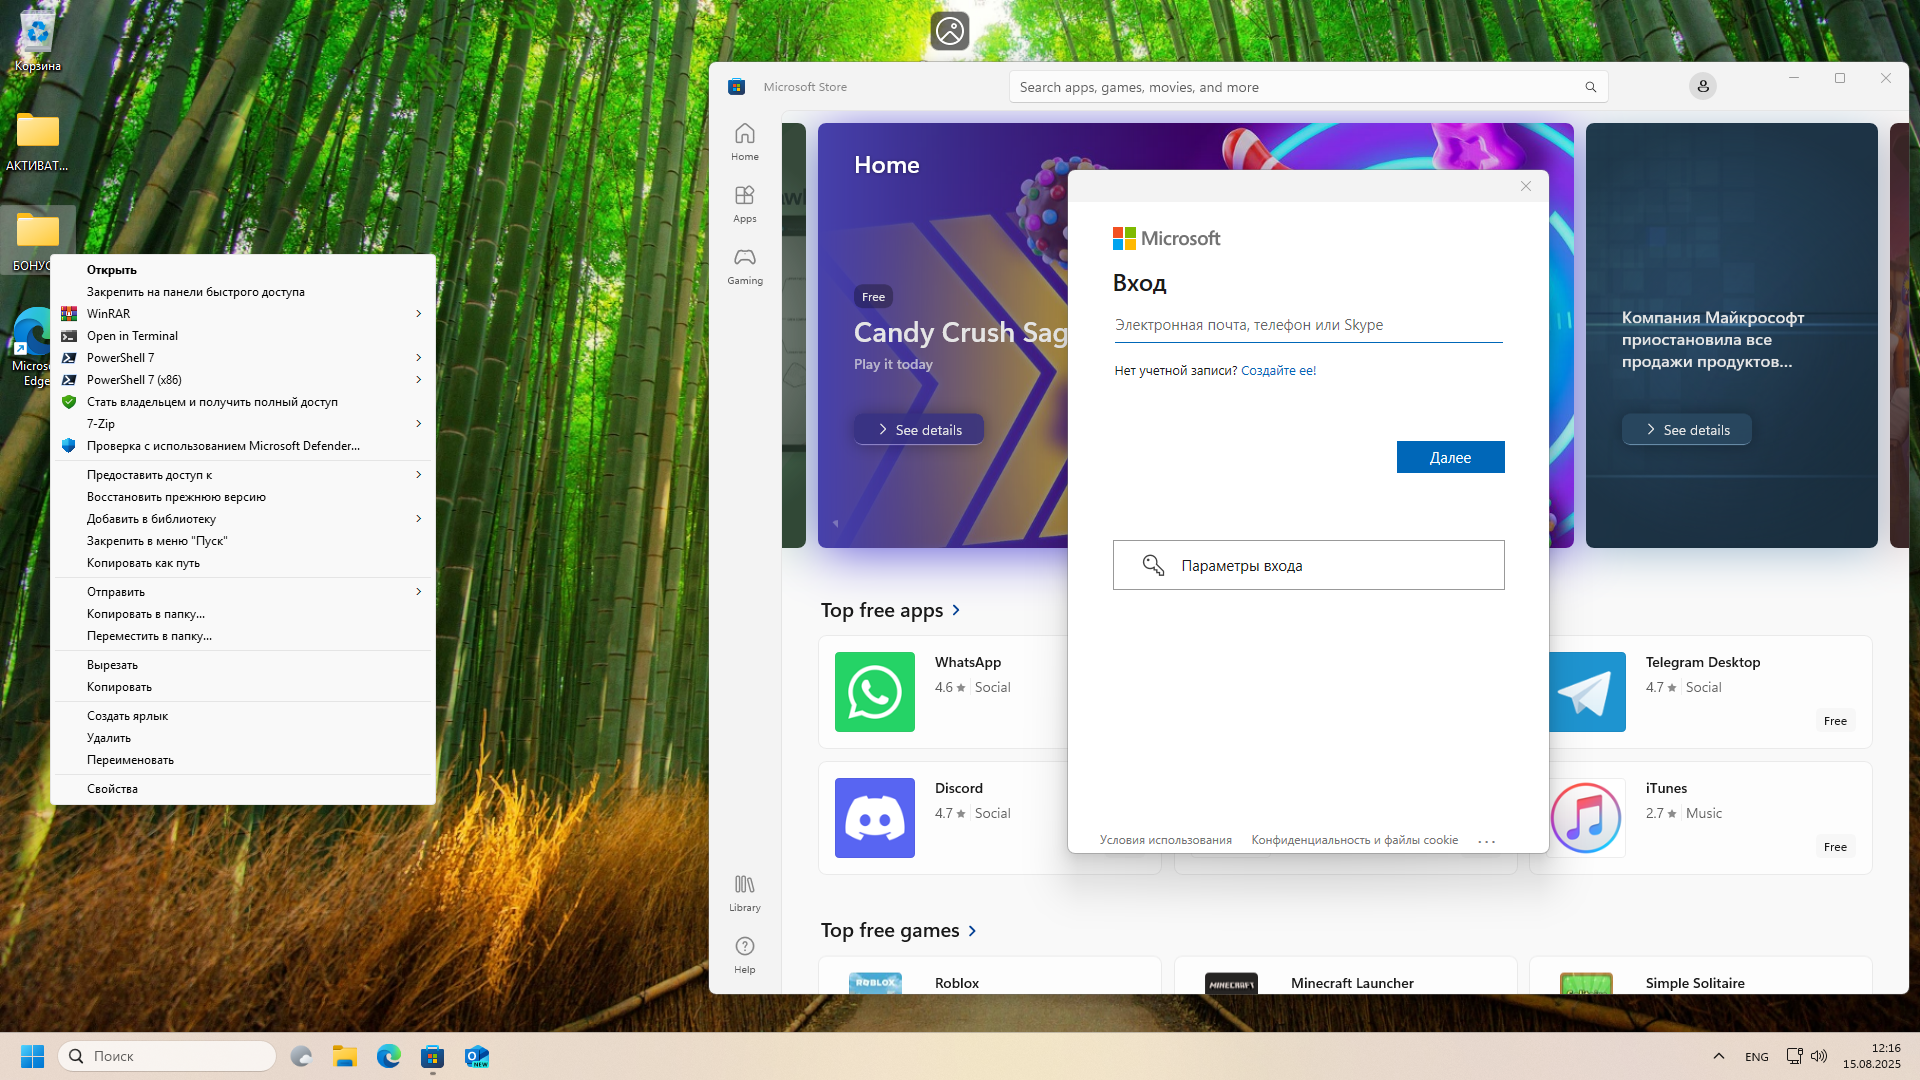The image size is (1920, 1080).
Task: Click the Далее button in sign-in dialog
Action: point(1450,457)
